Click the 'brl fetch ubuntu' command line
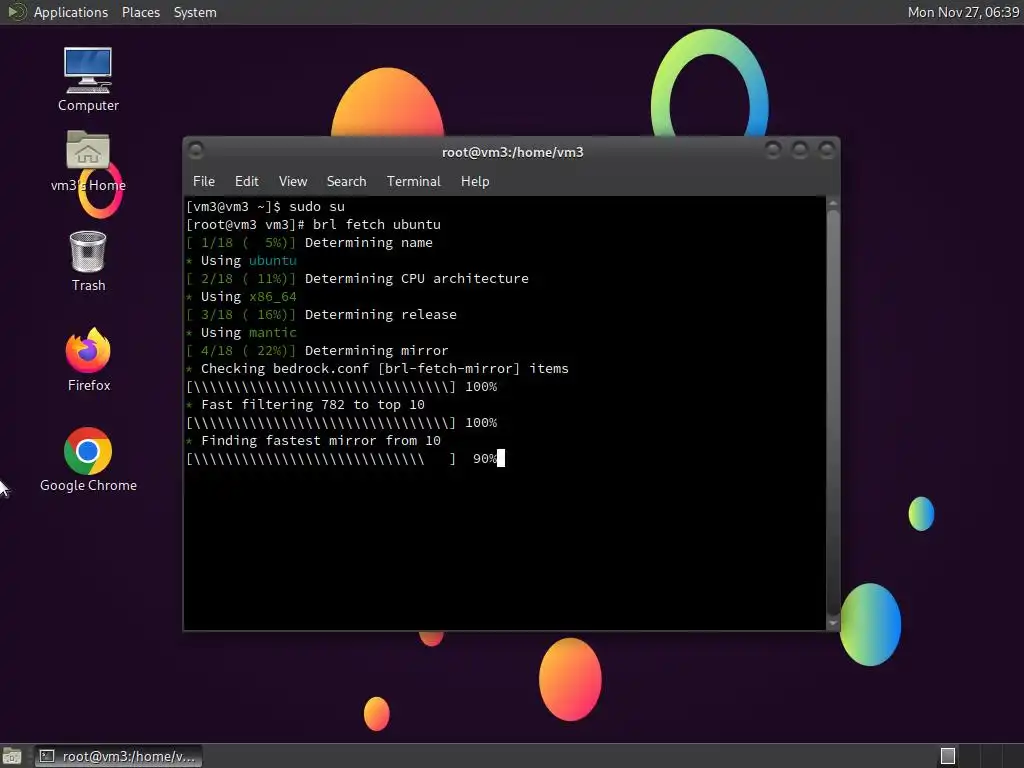Screen dimensions: 1024x768 pos(313,225)
